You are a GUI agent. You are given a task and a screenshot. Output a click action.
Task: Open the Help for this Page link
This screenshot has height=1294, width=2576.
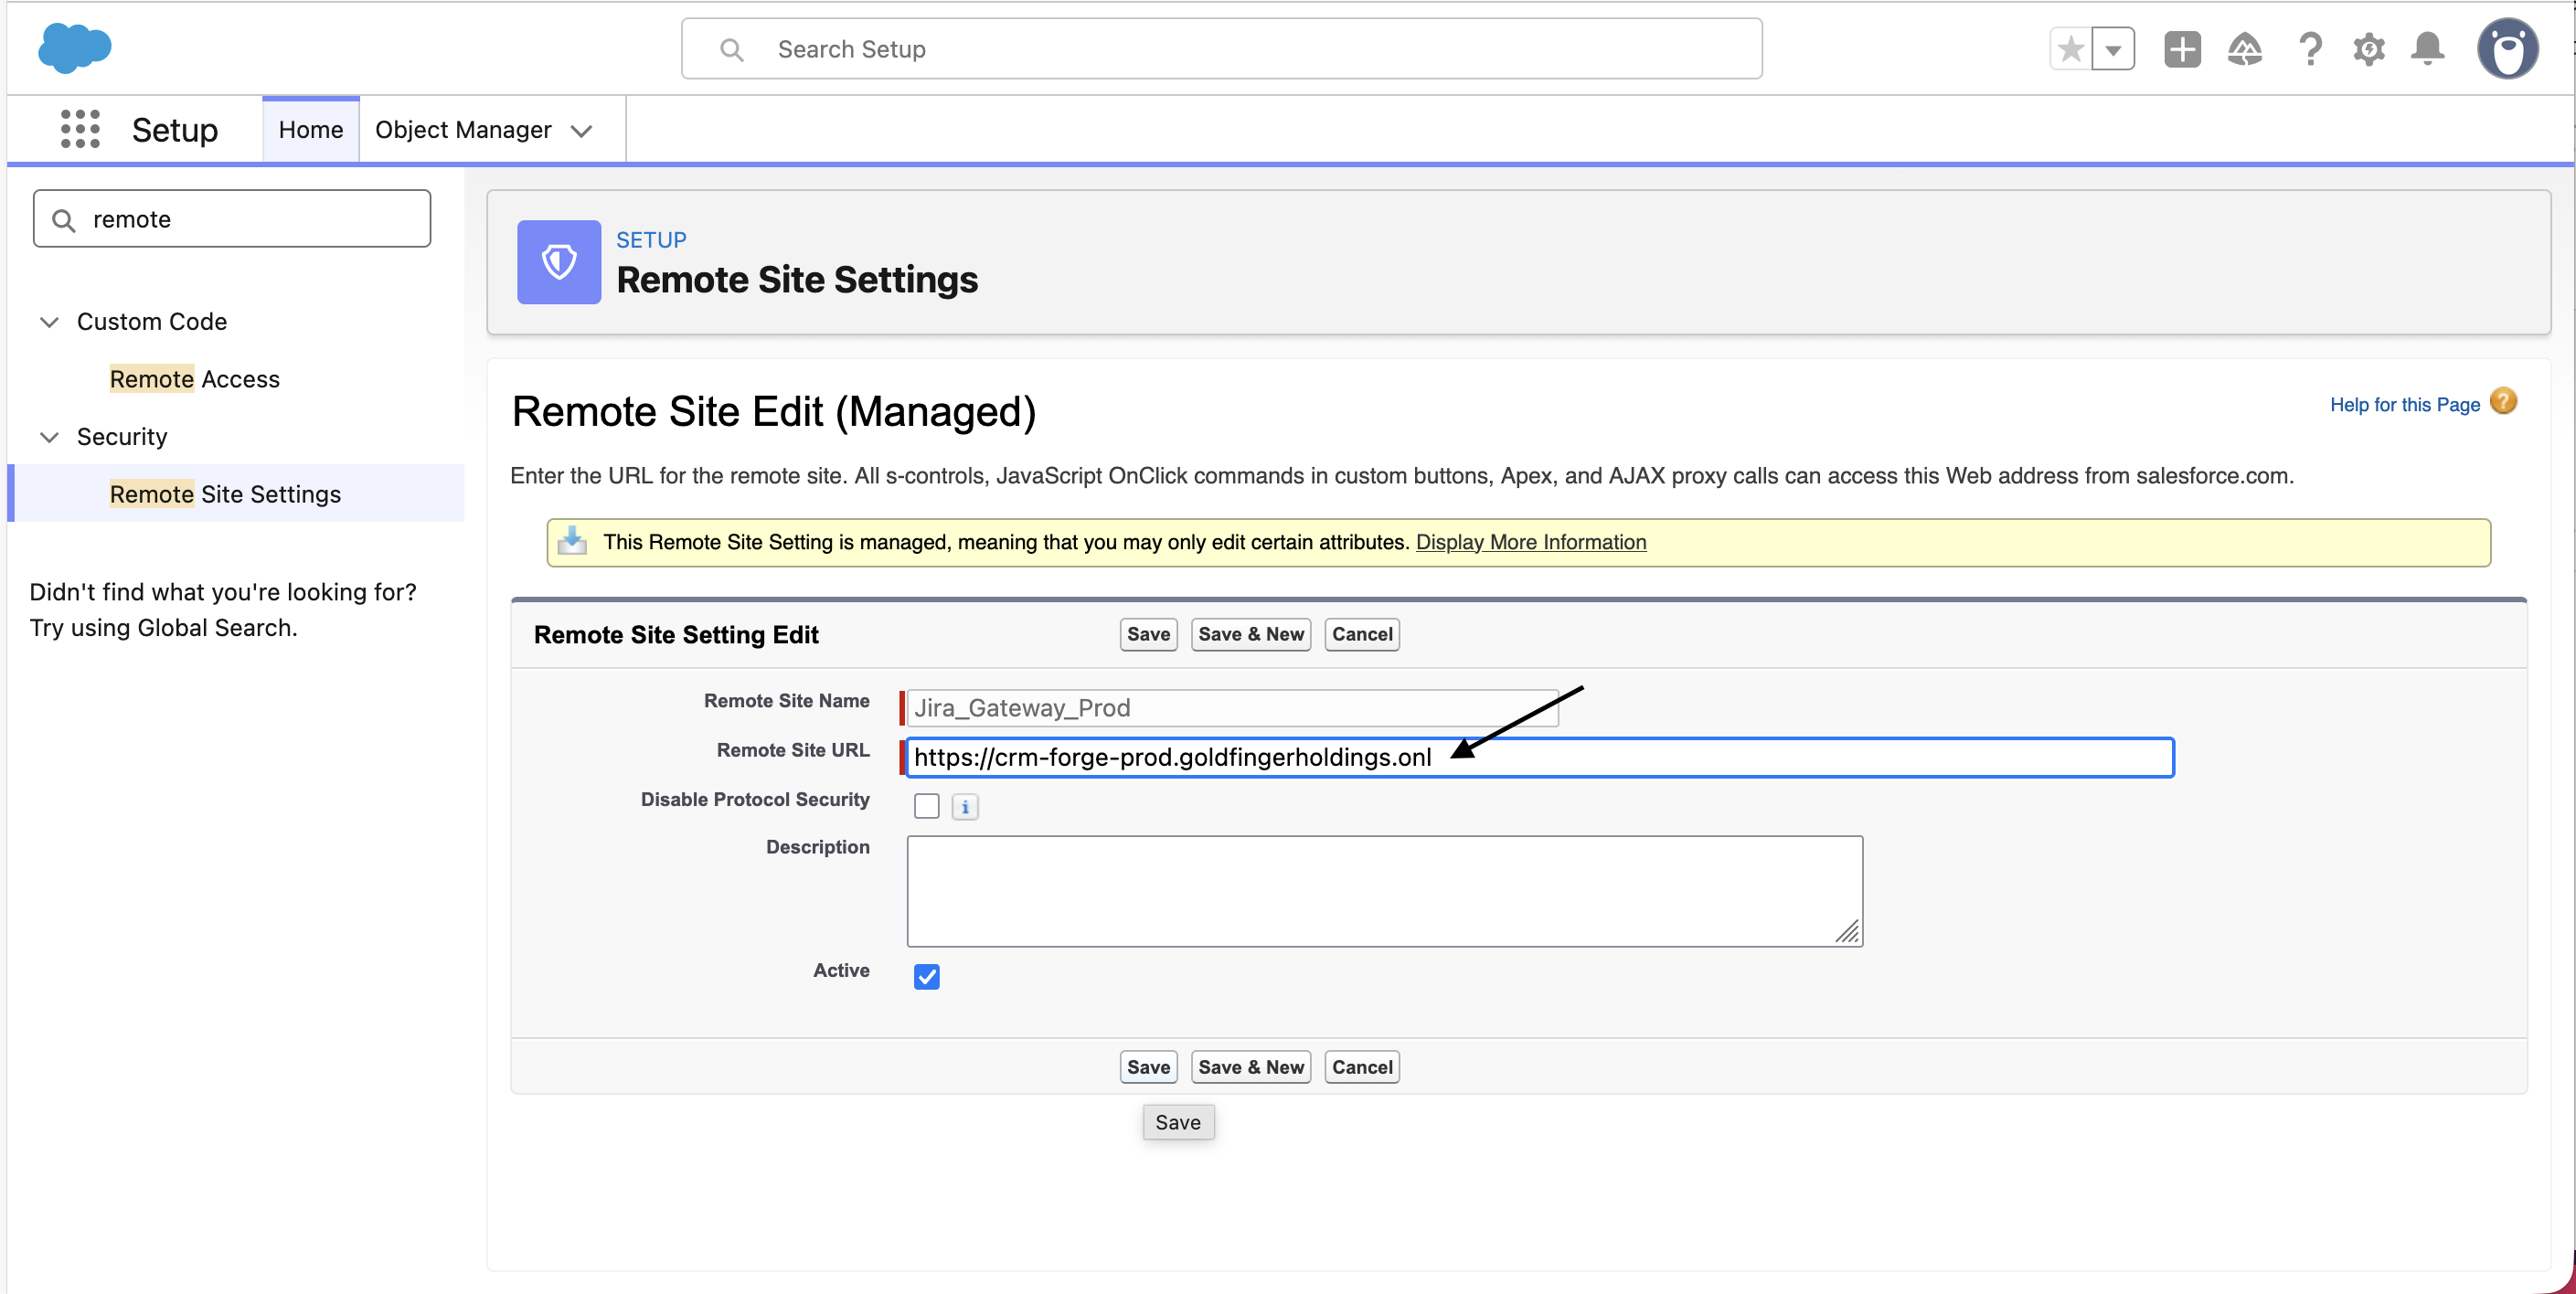pos(2405,405)
